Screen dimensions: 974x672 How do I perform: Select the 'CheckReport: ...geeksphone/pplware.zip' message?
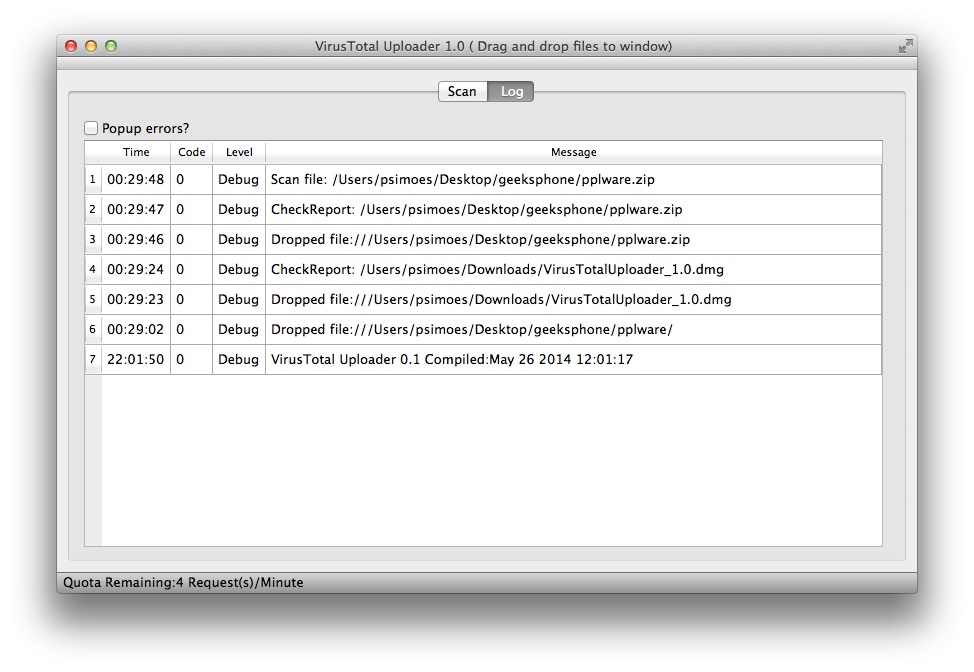click(573, 209)
